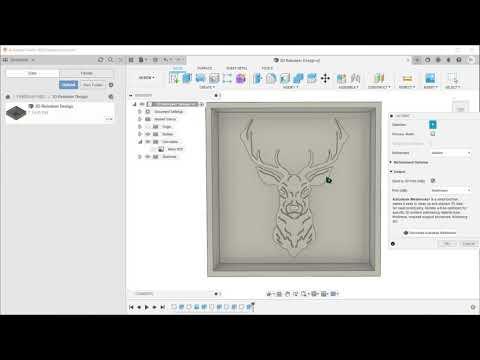Viewport: 480px width, 360px height.
Task: Jump timeline to the beginning
Action: pos(131,307)
